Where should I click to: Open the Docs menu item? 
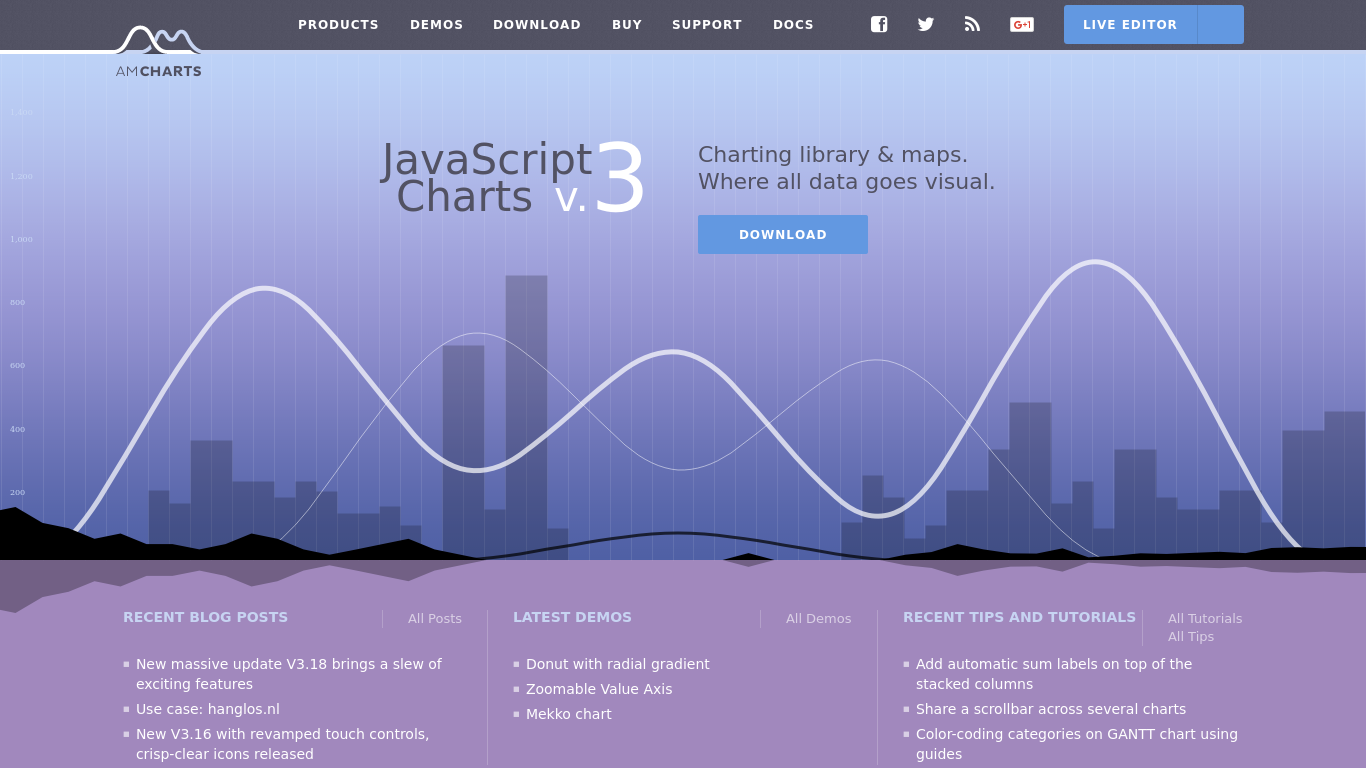click(x=793, y=25)
